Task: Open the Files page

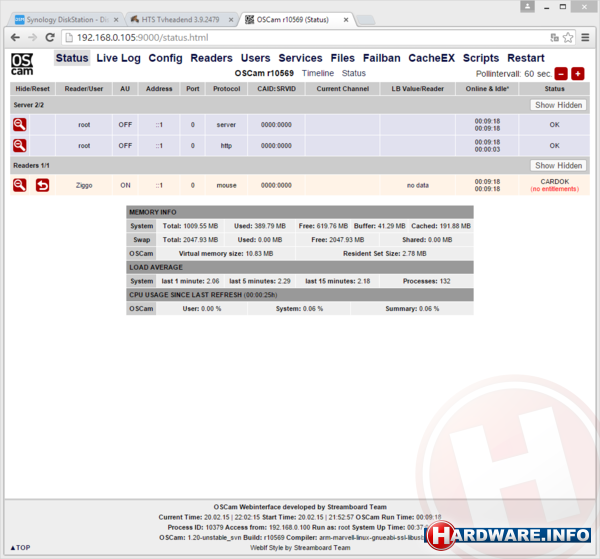Action: coord(342,58)
